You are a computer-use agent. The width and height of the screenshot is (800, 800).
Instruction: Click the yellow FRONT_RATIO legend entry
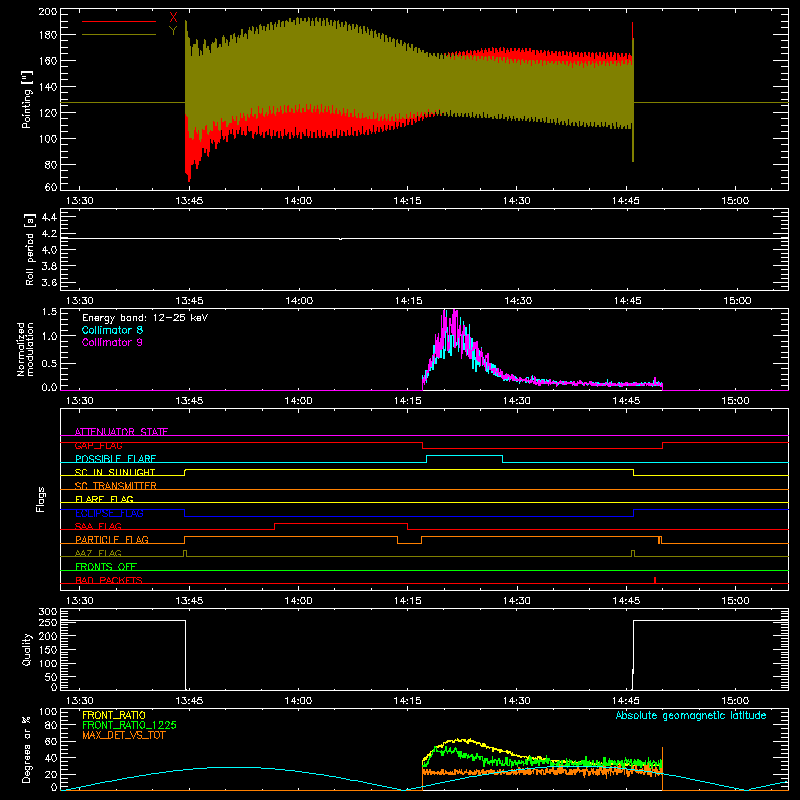pos(114,715)
